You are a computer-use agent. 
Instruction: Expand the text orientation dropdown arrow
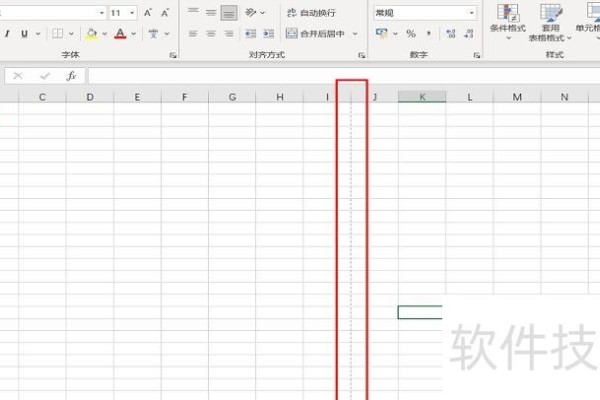click(x=262, y=13)
